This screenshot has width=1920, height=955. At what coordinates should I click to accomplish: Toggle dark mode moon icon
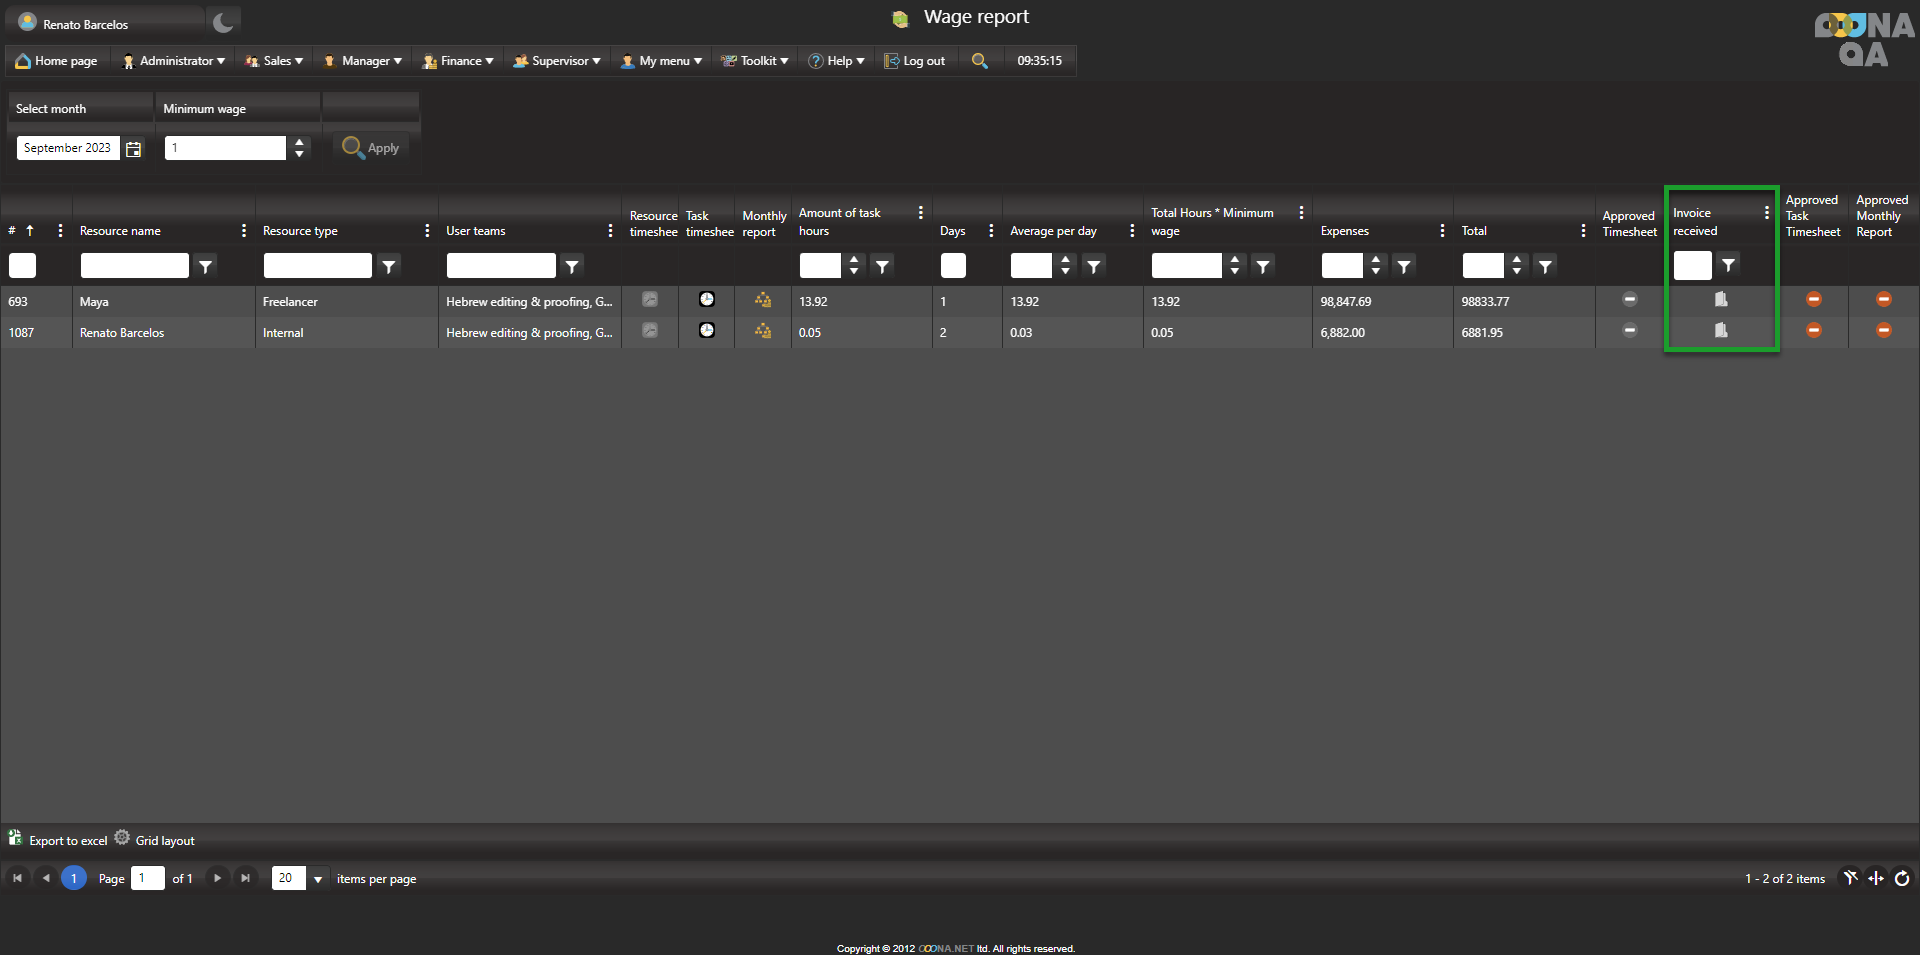[x=223, y=22]
